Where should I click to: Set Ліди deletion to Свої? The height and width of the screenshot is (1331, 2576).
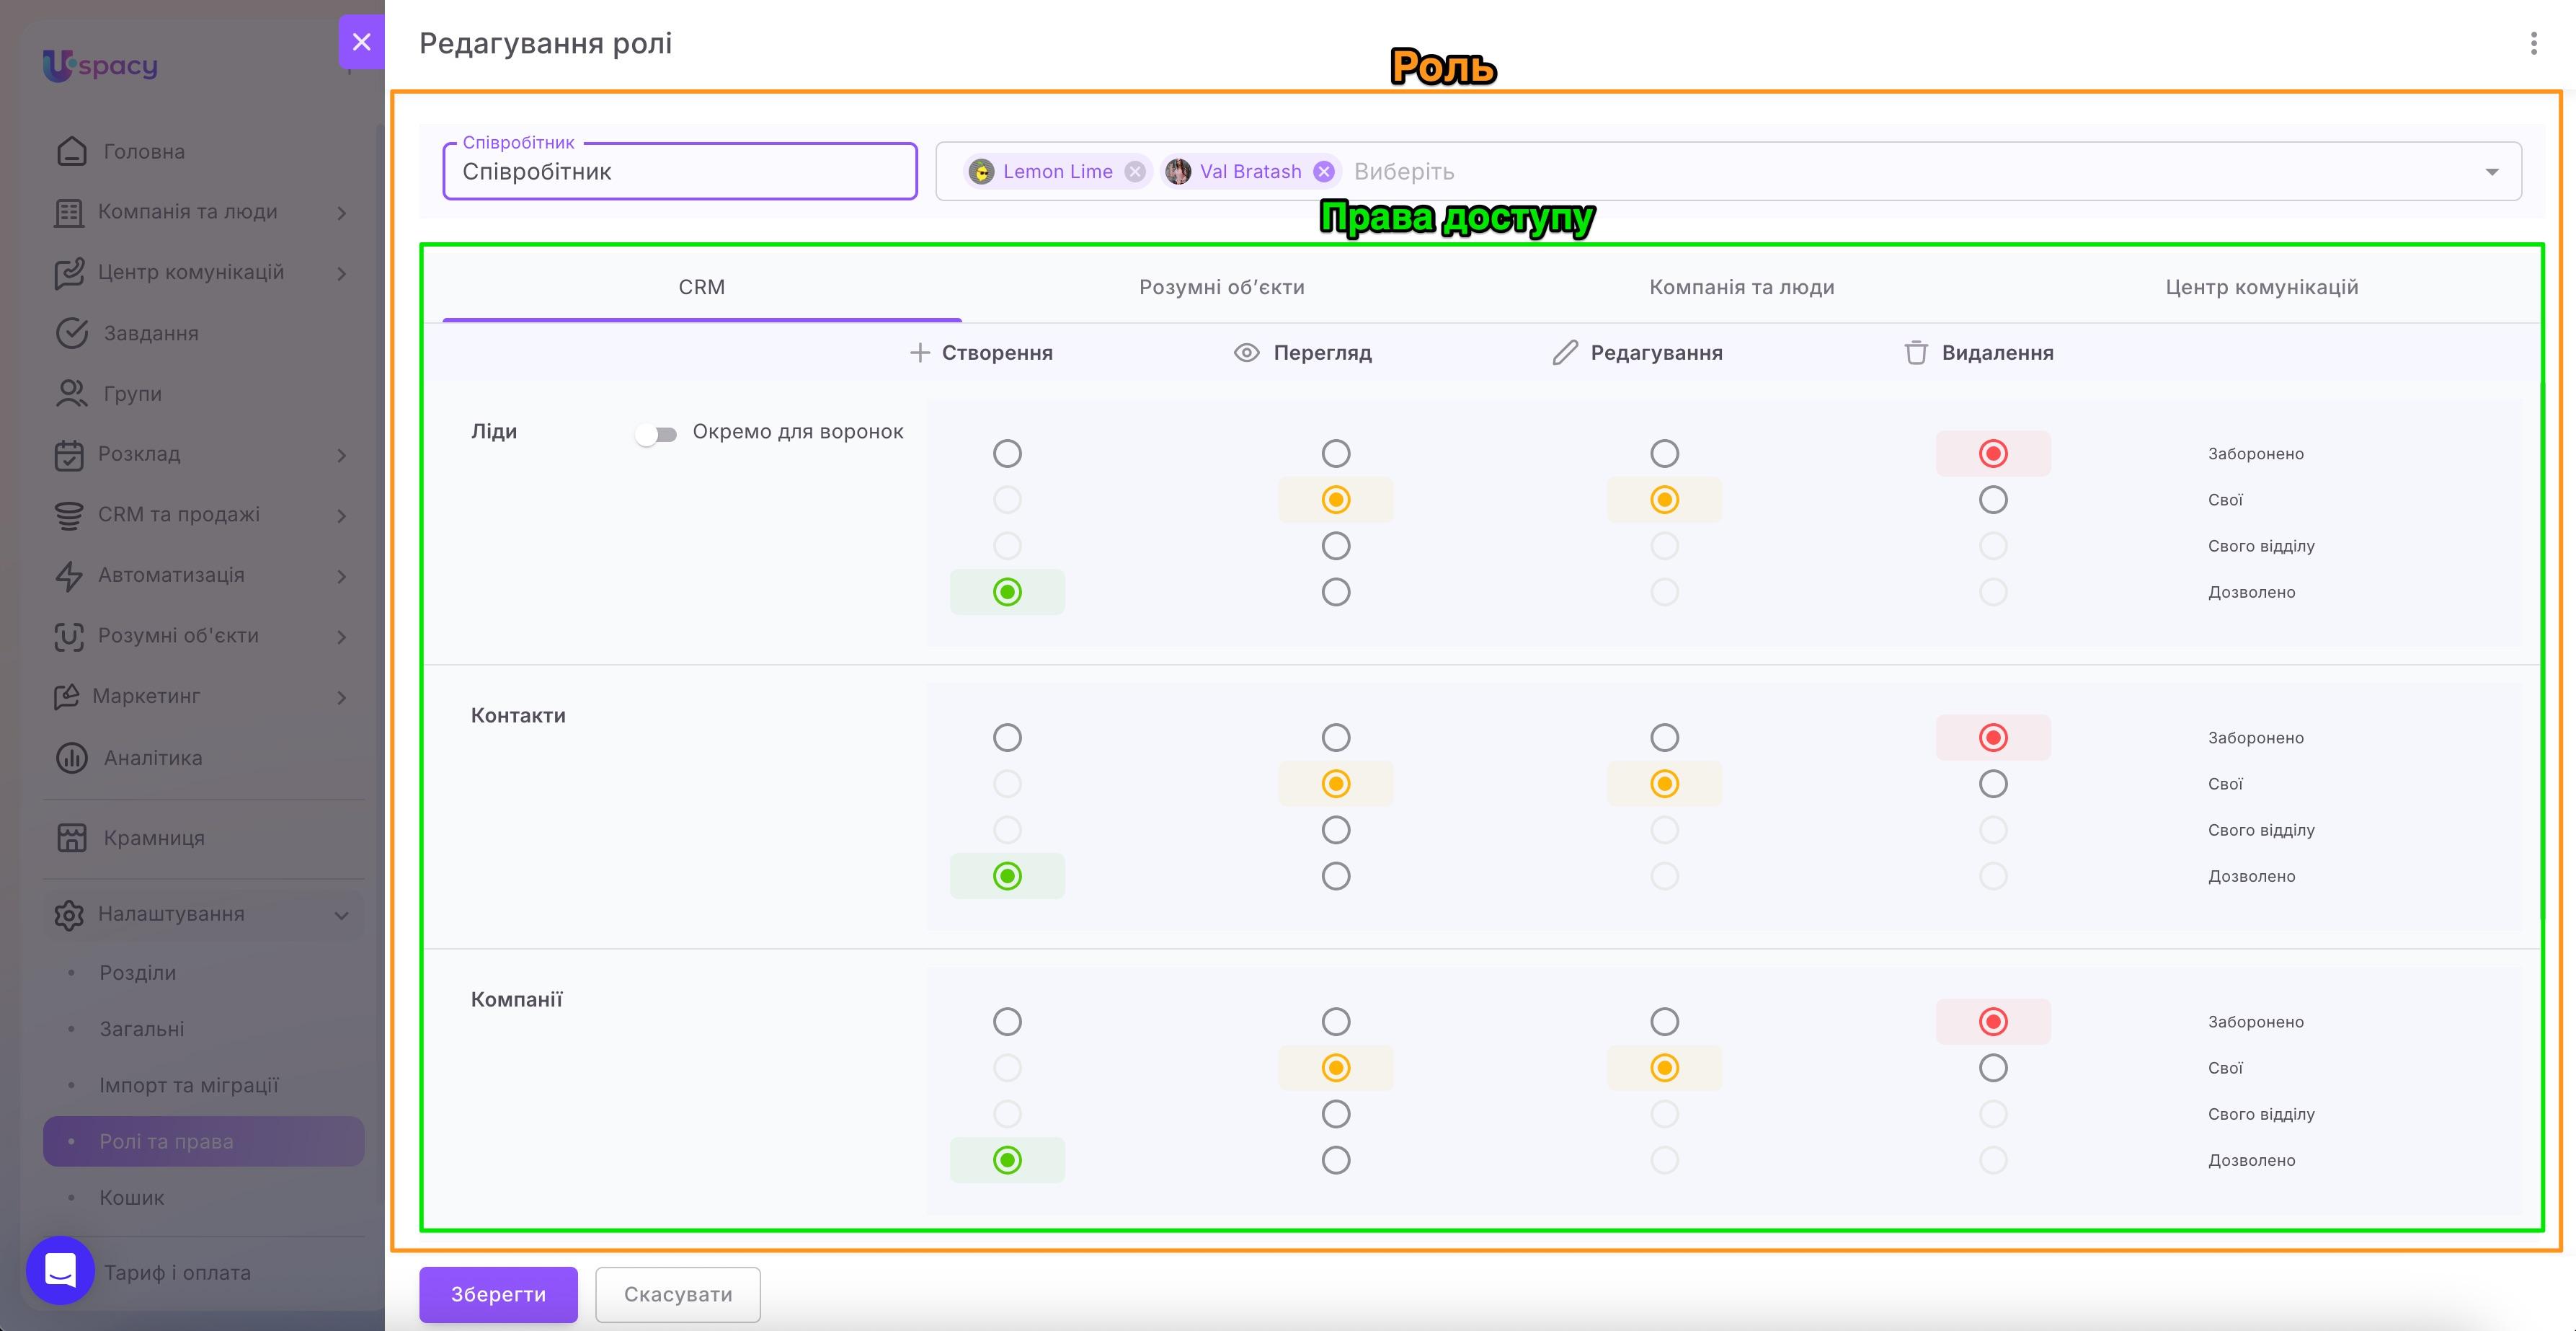coord(1992,500)
